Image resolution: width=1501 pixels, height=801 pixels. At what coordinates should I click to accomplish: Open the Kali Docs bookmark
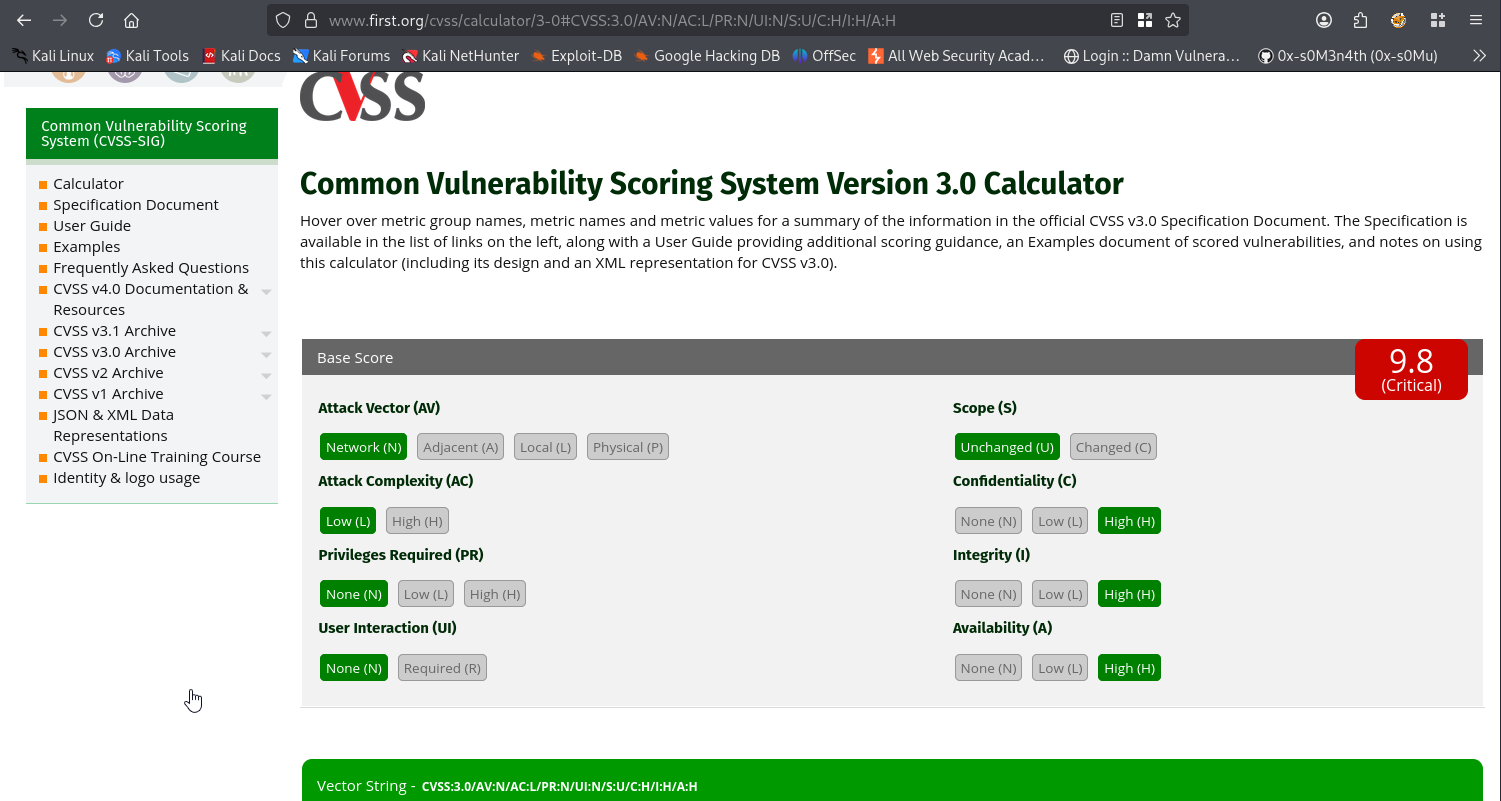click(241, 56)
